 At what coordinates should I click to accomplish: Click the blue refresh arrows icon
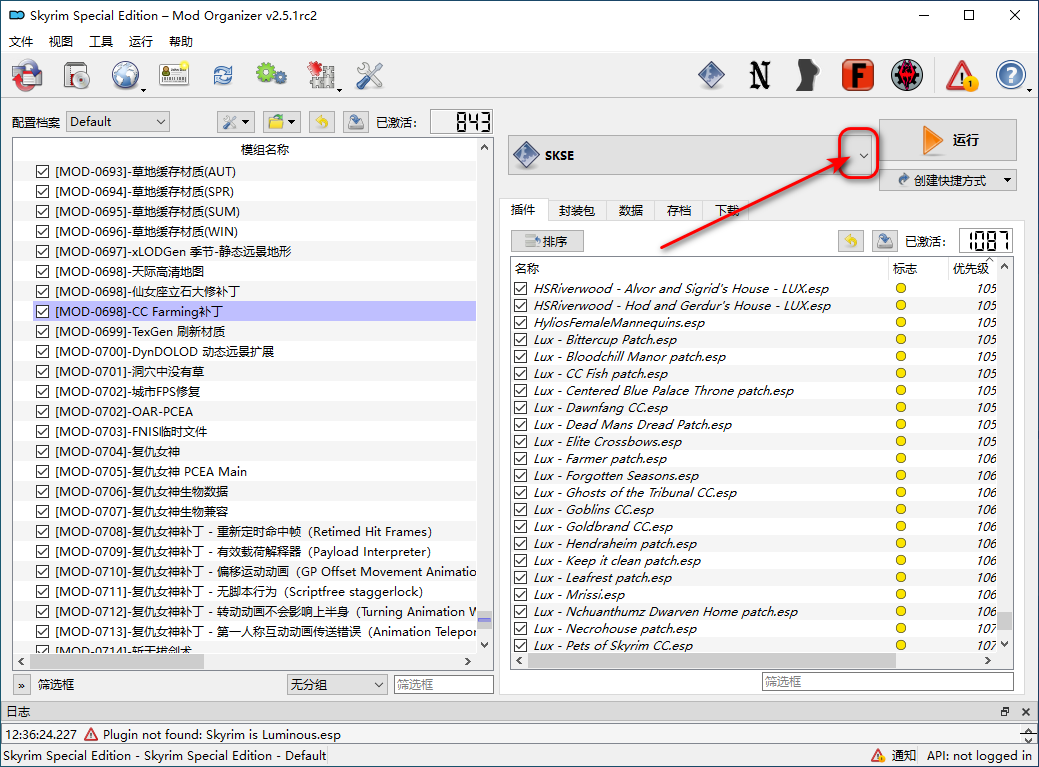tap(222, 76)
